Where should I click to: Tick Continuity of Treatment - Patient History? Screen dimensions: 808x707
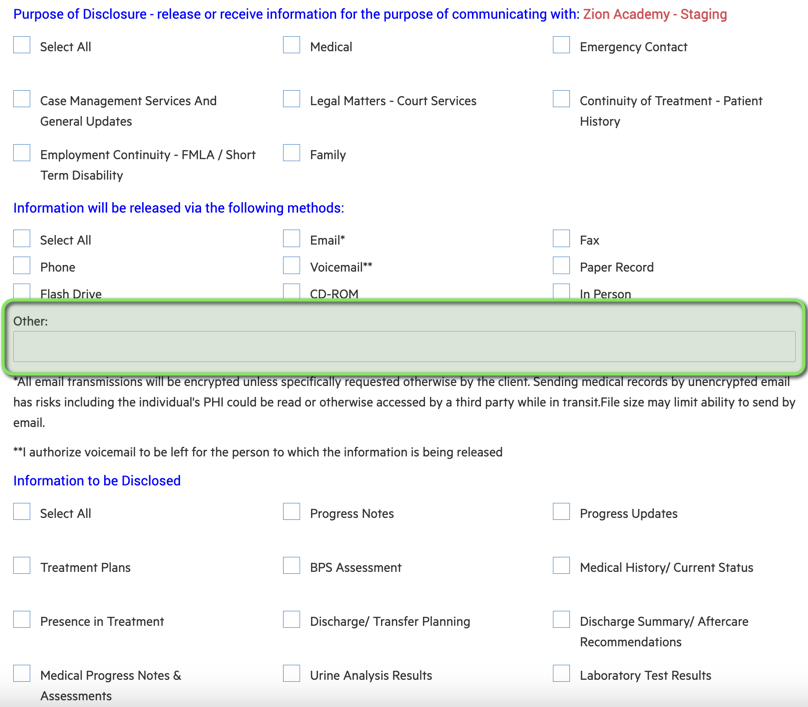(561, 99)
